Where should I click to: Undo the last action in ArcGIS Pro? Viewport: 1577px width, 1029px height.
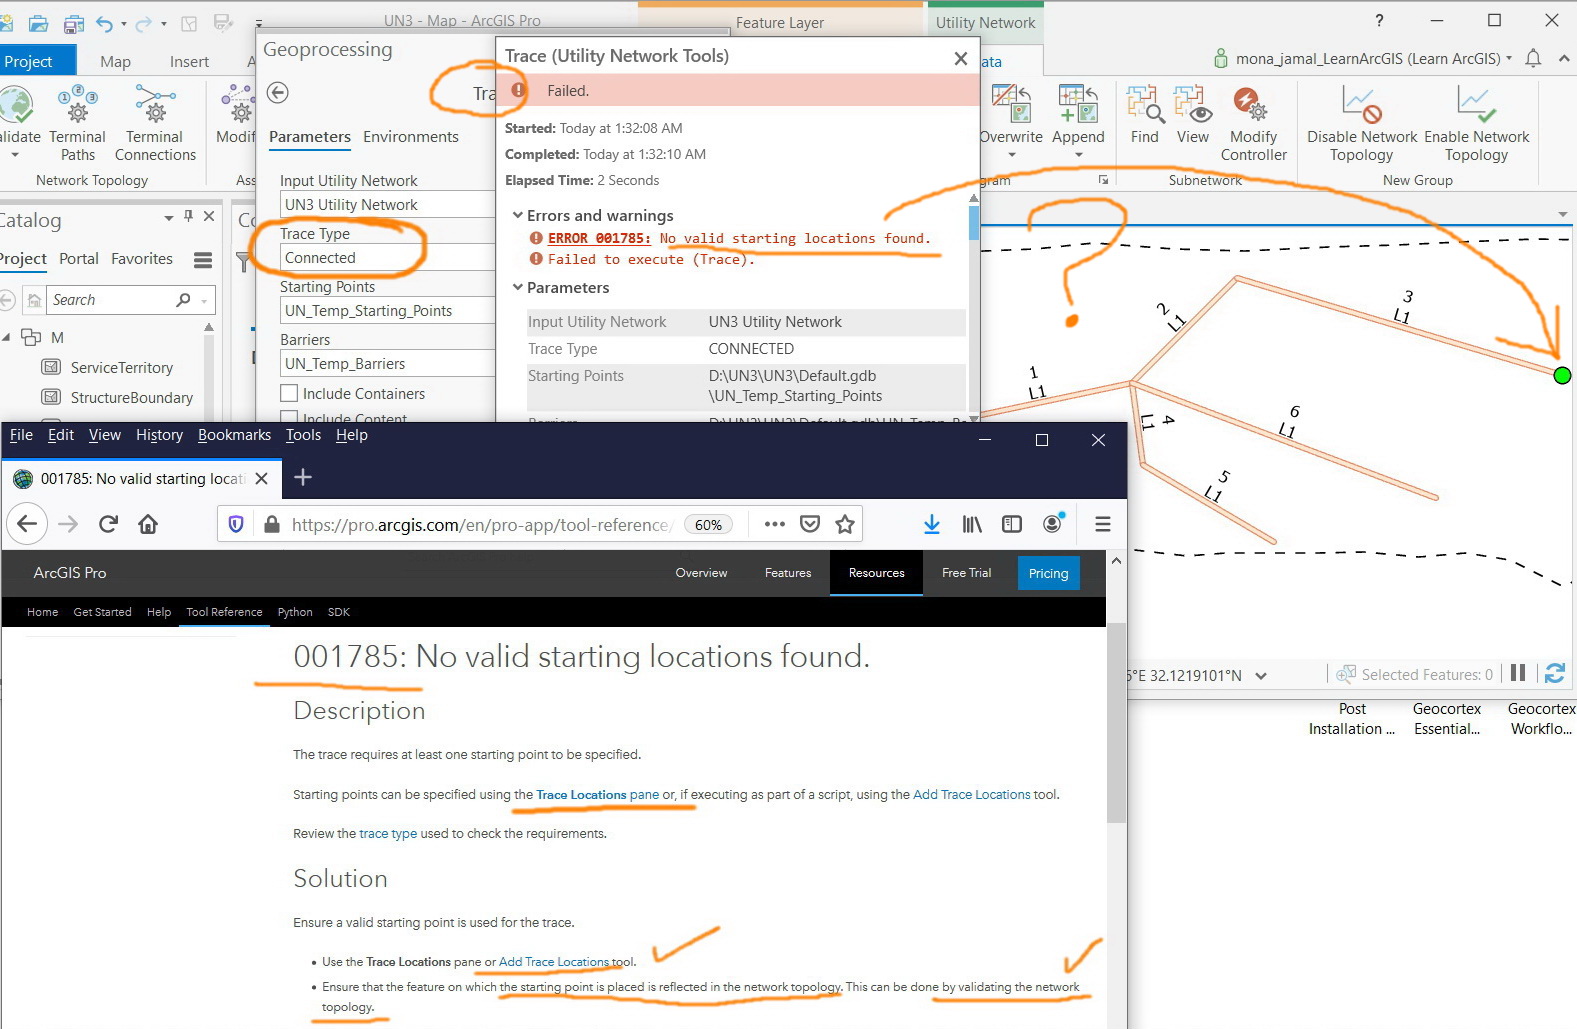[x=104, y=22]
